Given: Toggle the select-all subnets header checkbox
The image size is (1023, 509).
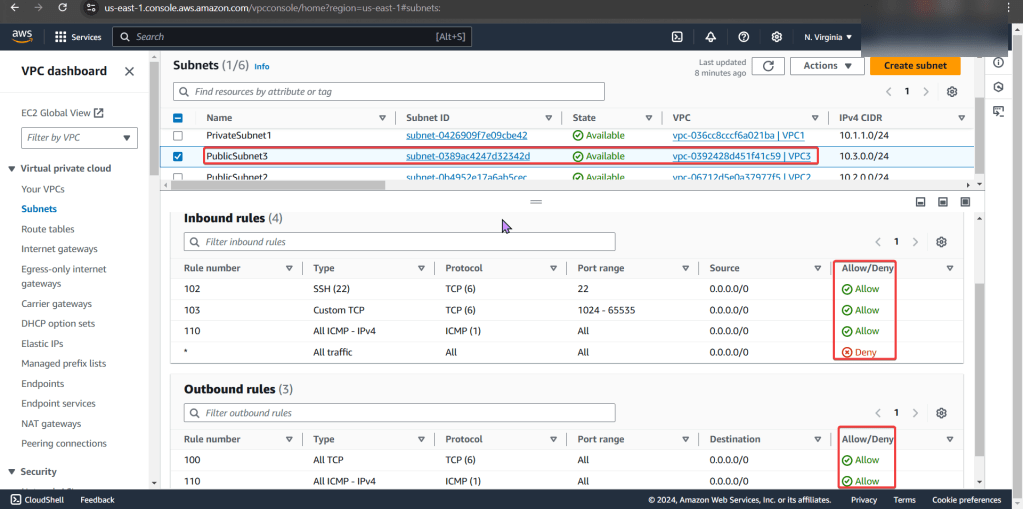Looking at the screenshot, I should click(x=178, y=117).
